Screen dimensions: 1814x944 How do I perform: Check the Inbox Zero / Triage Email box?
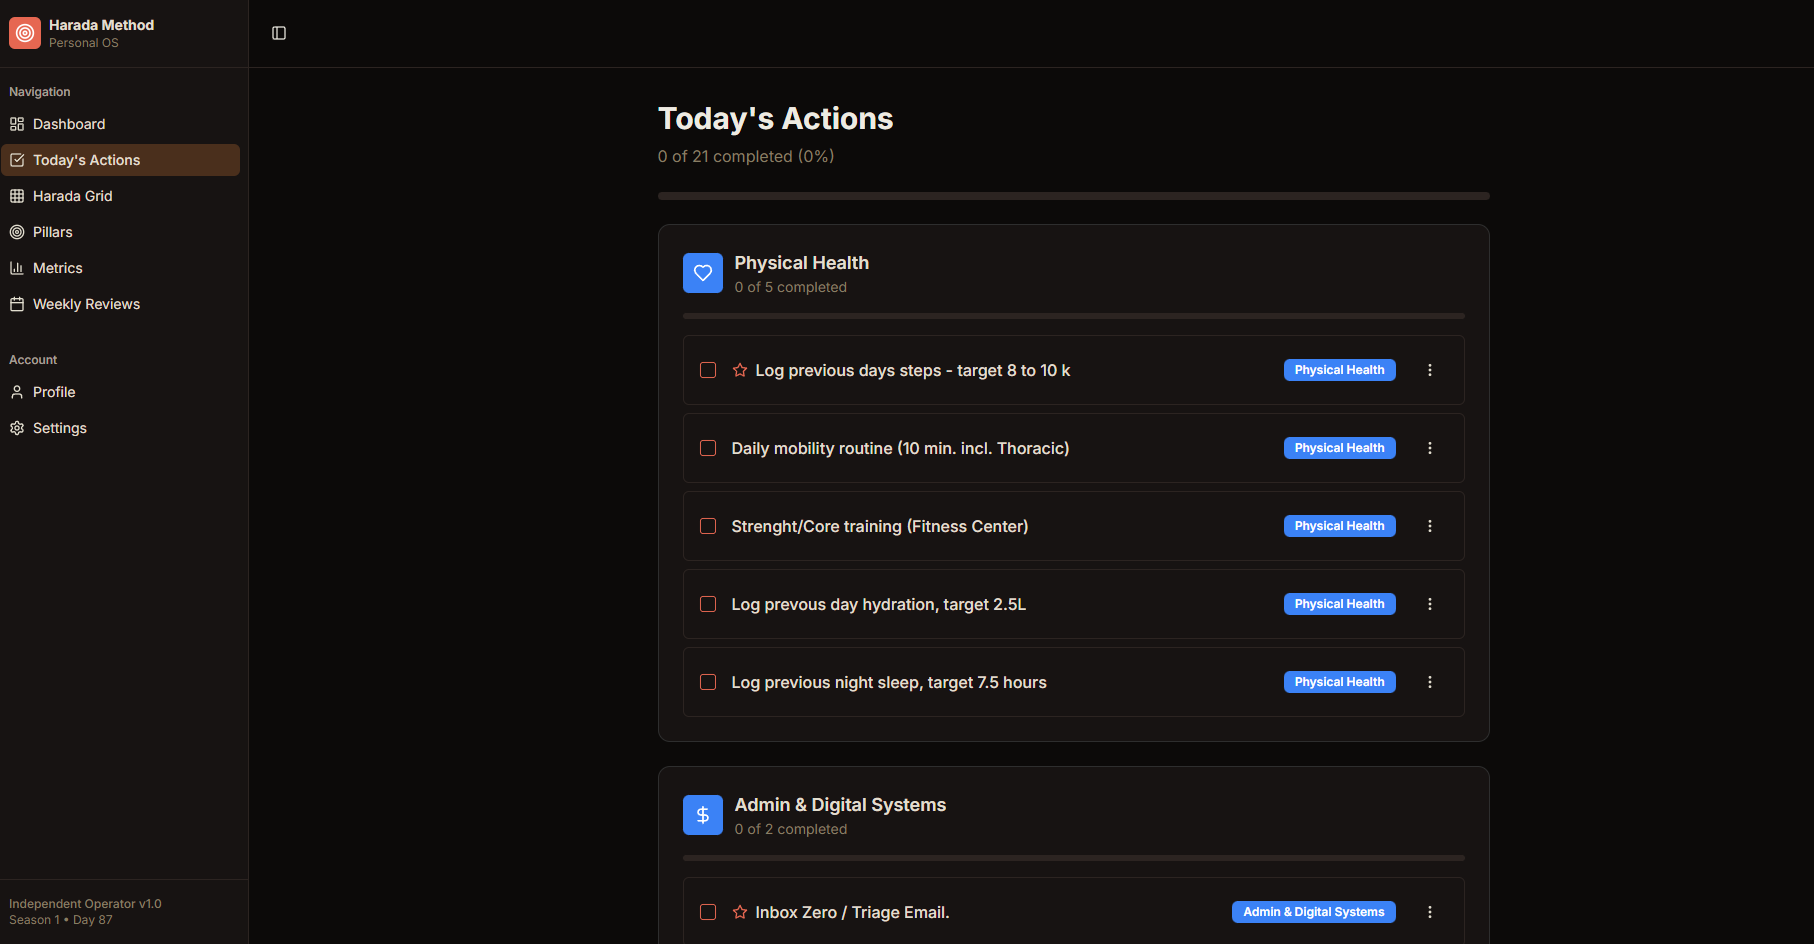[x=708, y=912]
